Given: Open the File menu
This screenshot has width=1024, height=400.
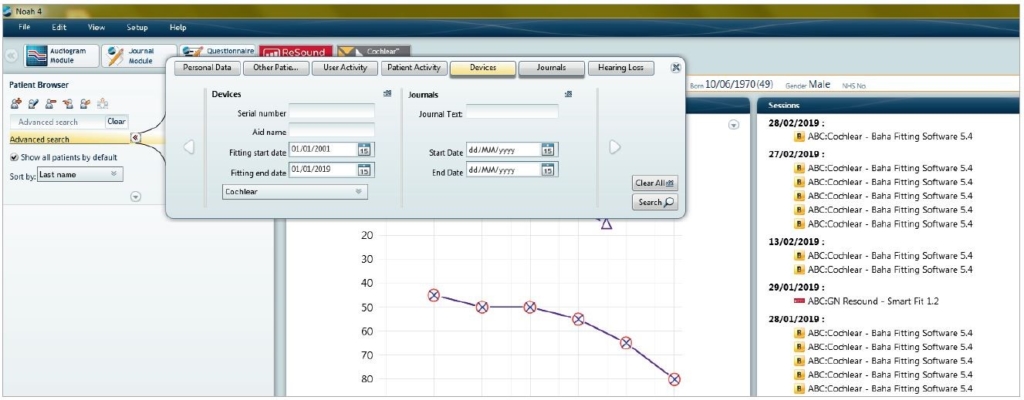Looking at the screenshot, I should click(25, 27).
